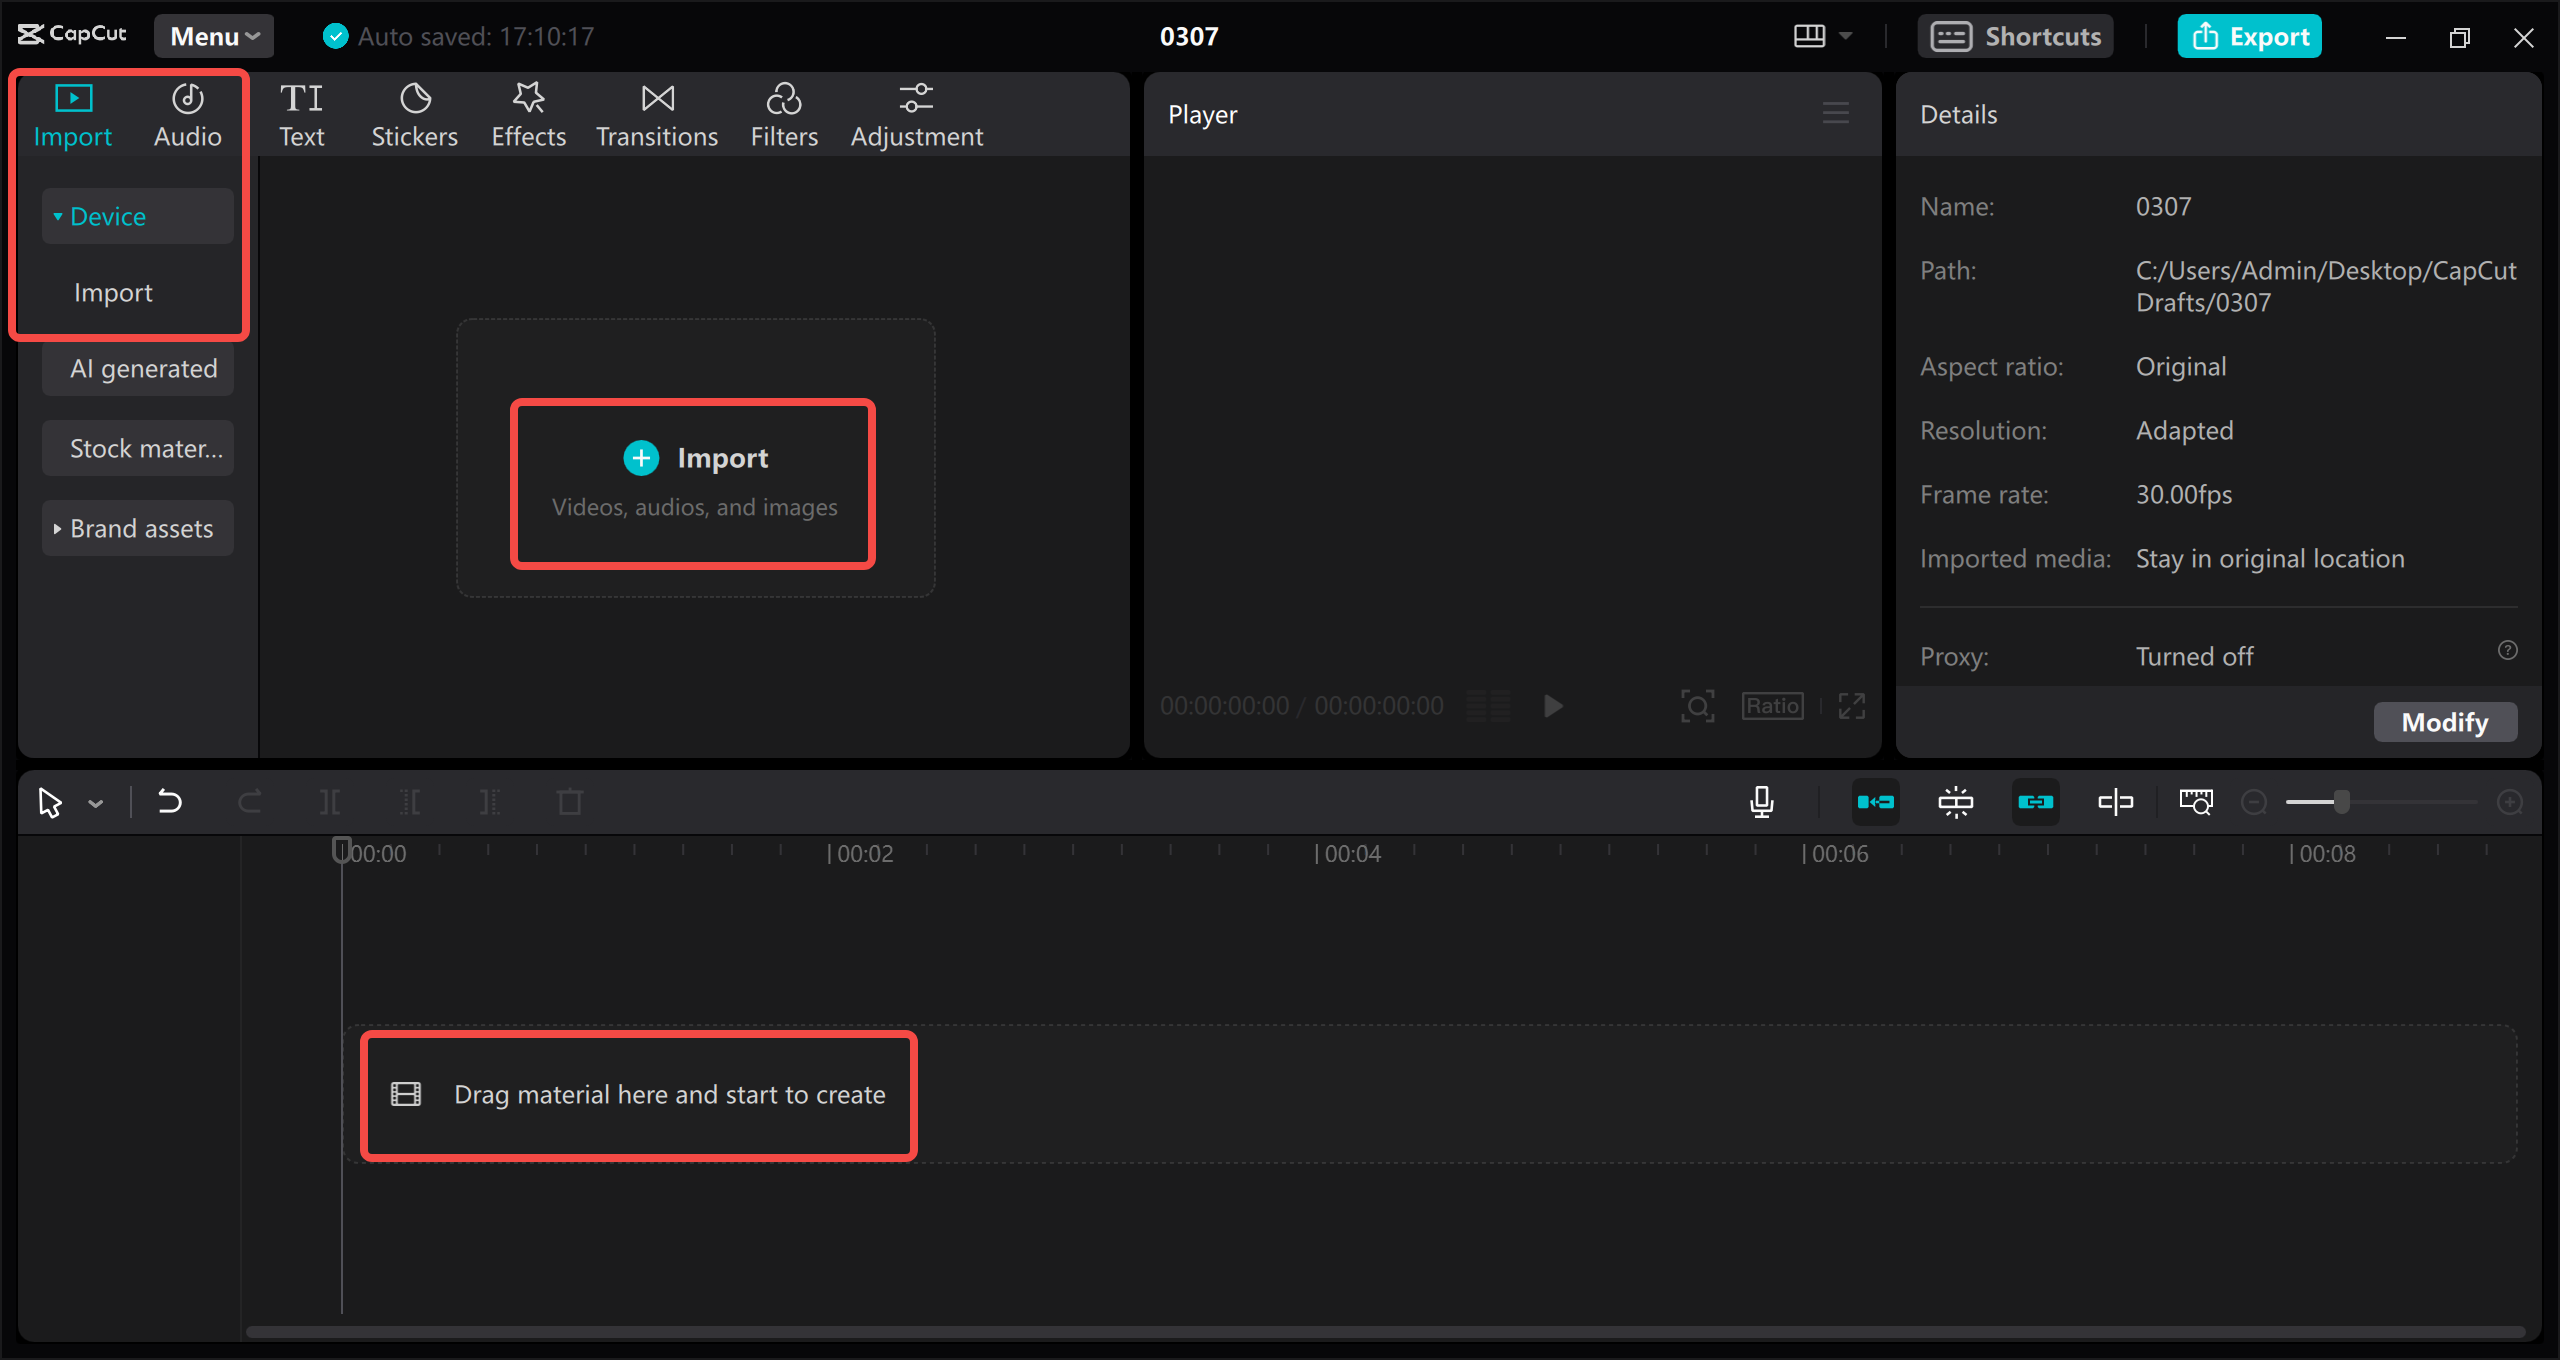
Task: Open the Adjustment panel
Action: point(916,113)
